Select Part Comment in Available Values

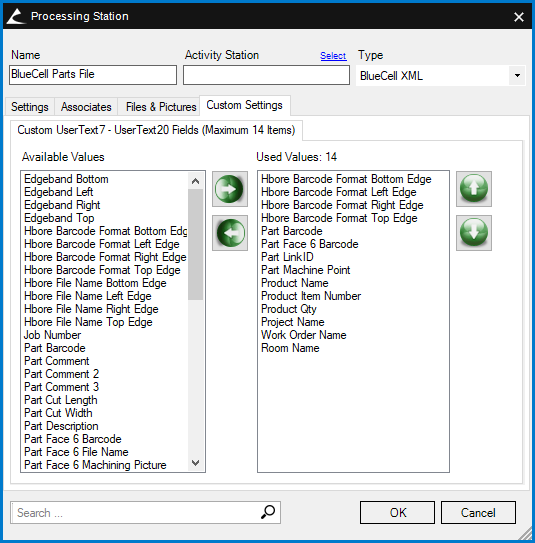click(x=56, y=361)
